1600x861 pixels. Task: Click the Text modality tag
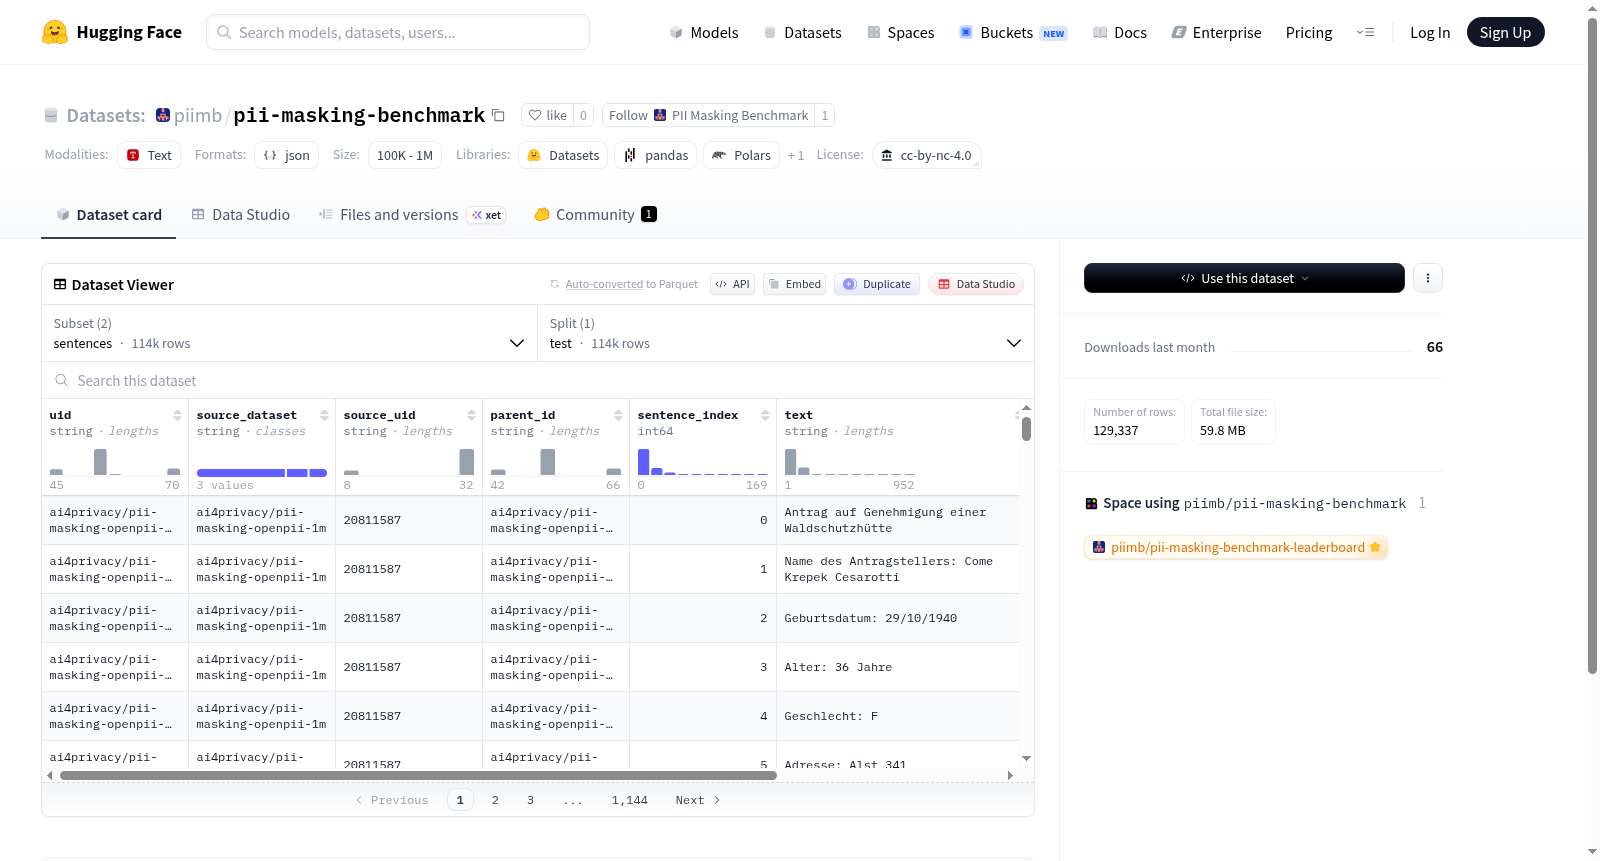(149, 155)
